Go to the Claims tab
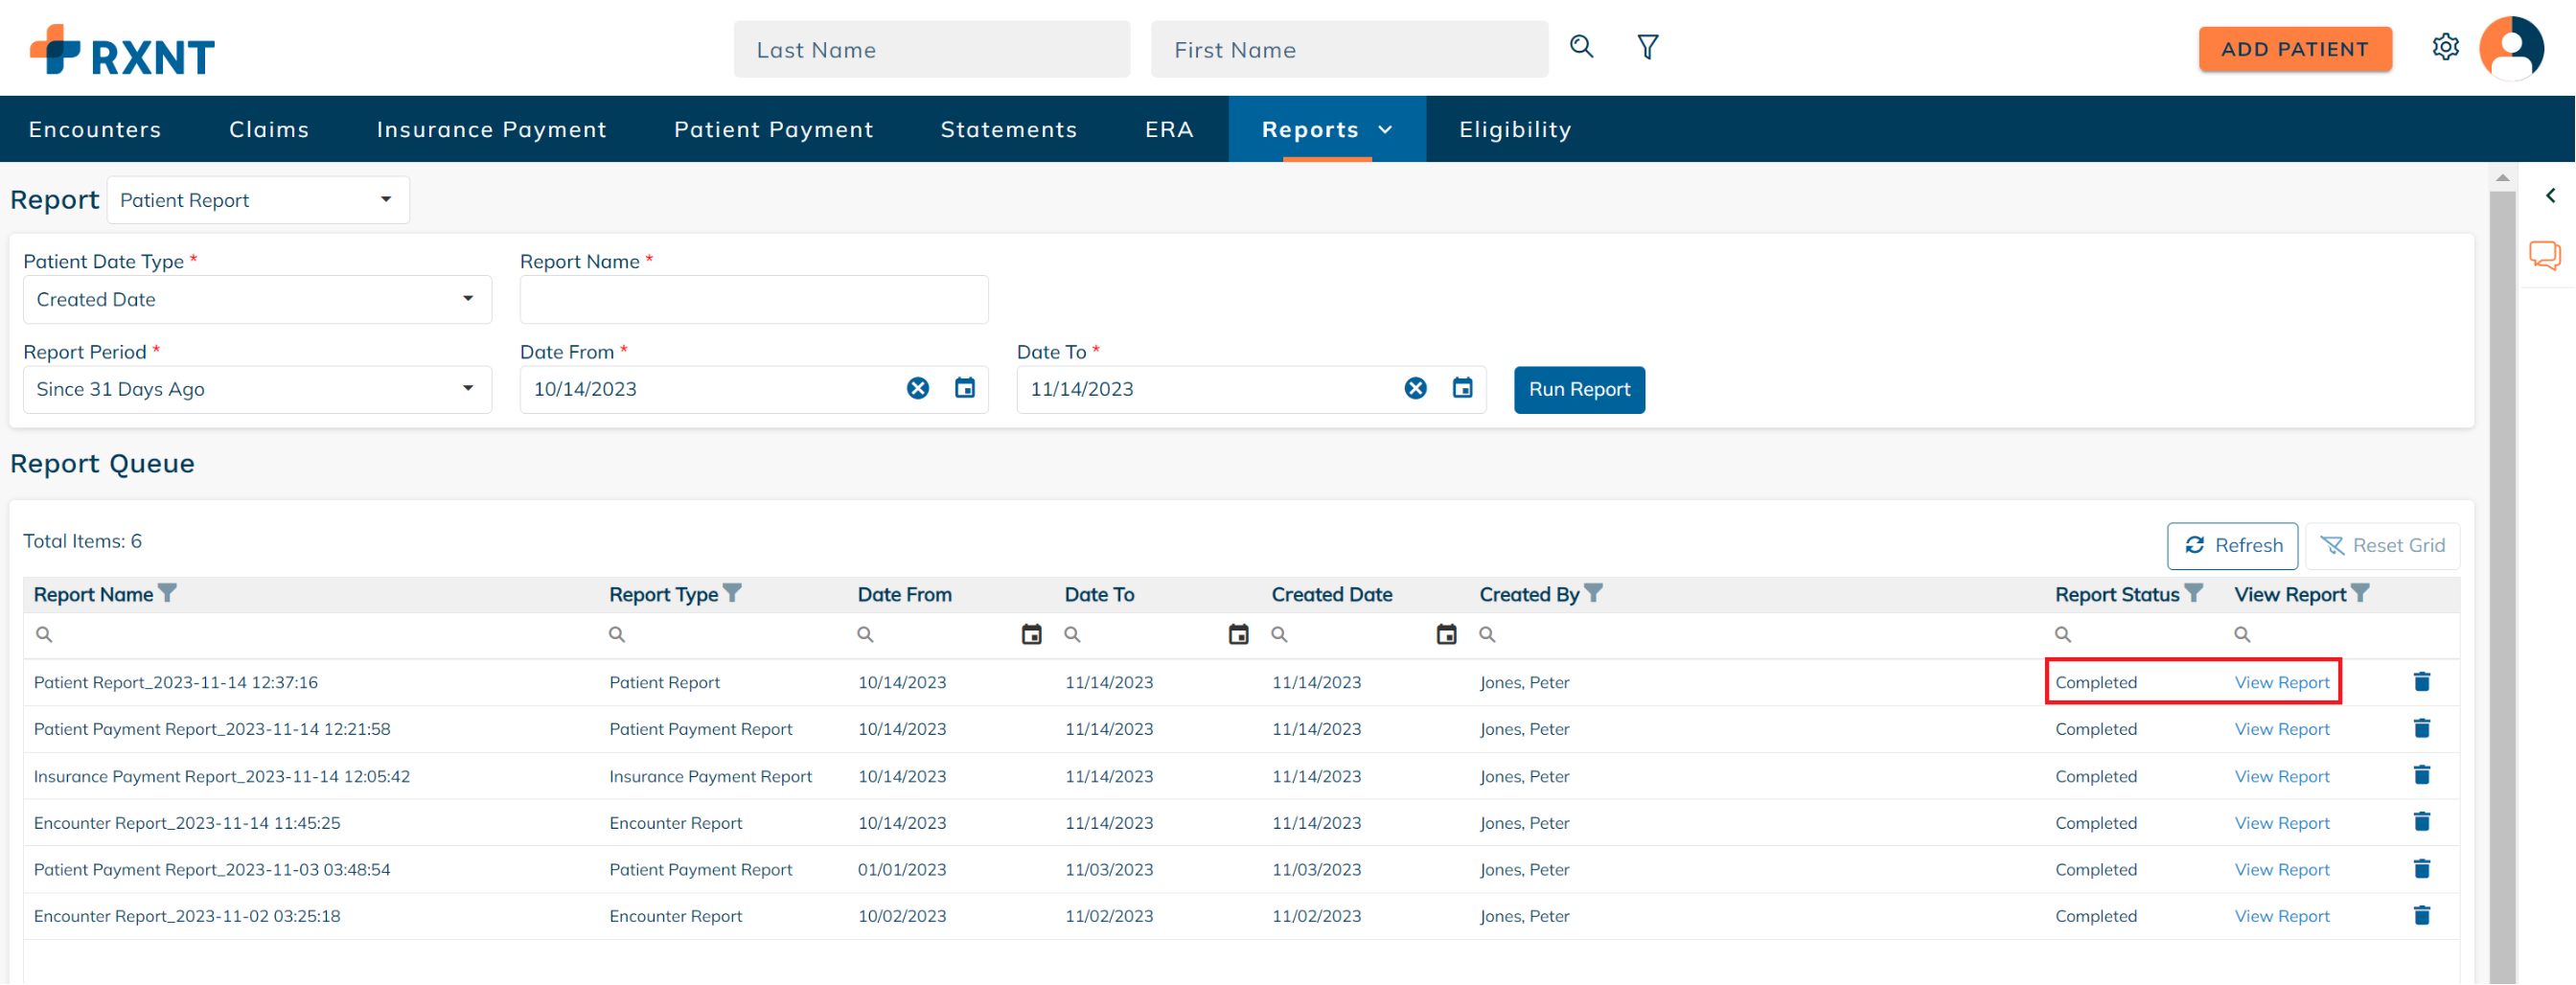The width and height of the screenshot is (2576, 985). [269, 130]
